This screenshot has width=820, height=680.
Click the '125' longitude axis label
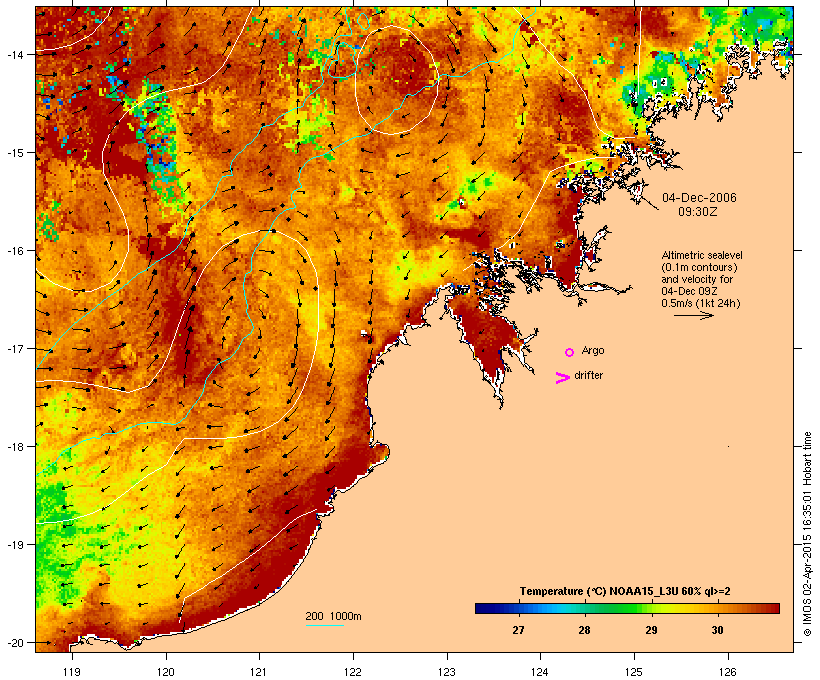click(x=634, y=672)
